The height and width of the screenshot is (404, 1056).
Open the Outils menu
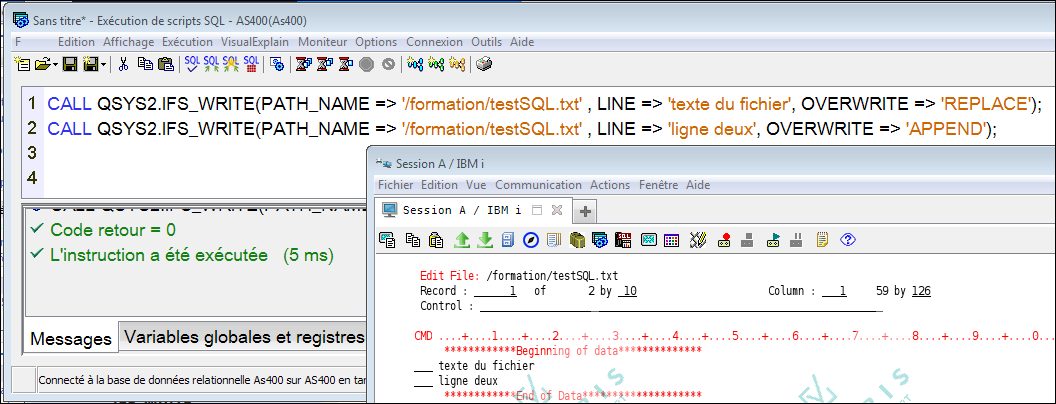click(486, 42)
